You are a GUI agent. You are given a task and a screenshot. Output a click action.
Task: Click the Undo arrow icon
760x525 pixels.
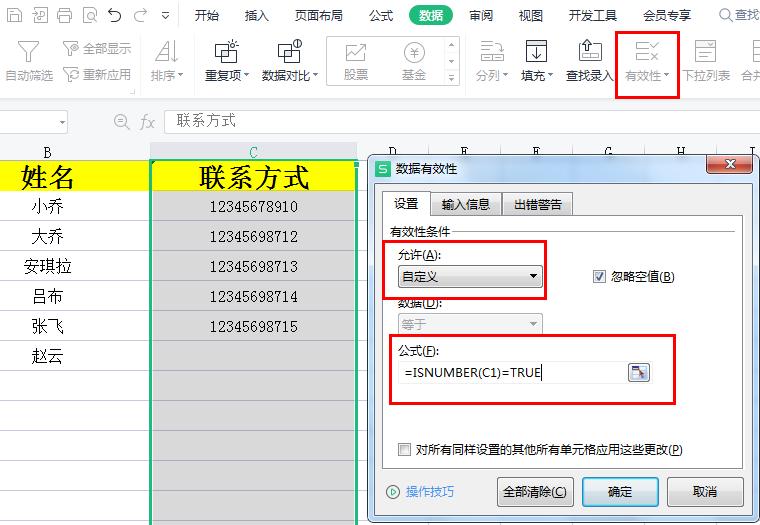pyautogui.click(x=115, y=16)
